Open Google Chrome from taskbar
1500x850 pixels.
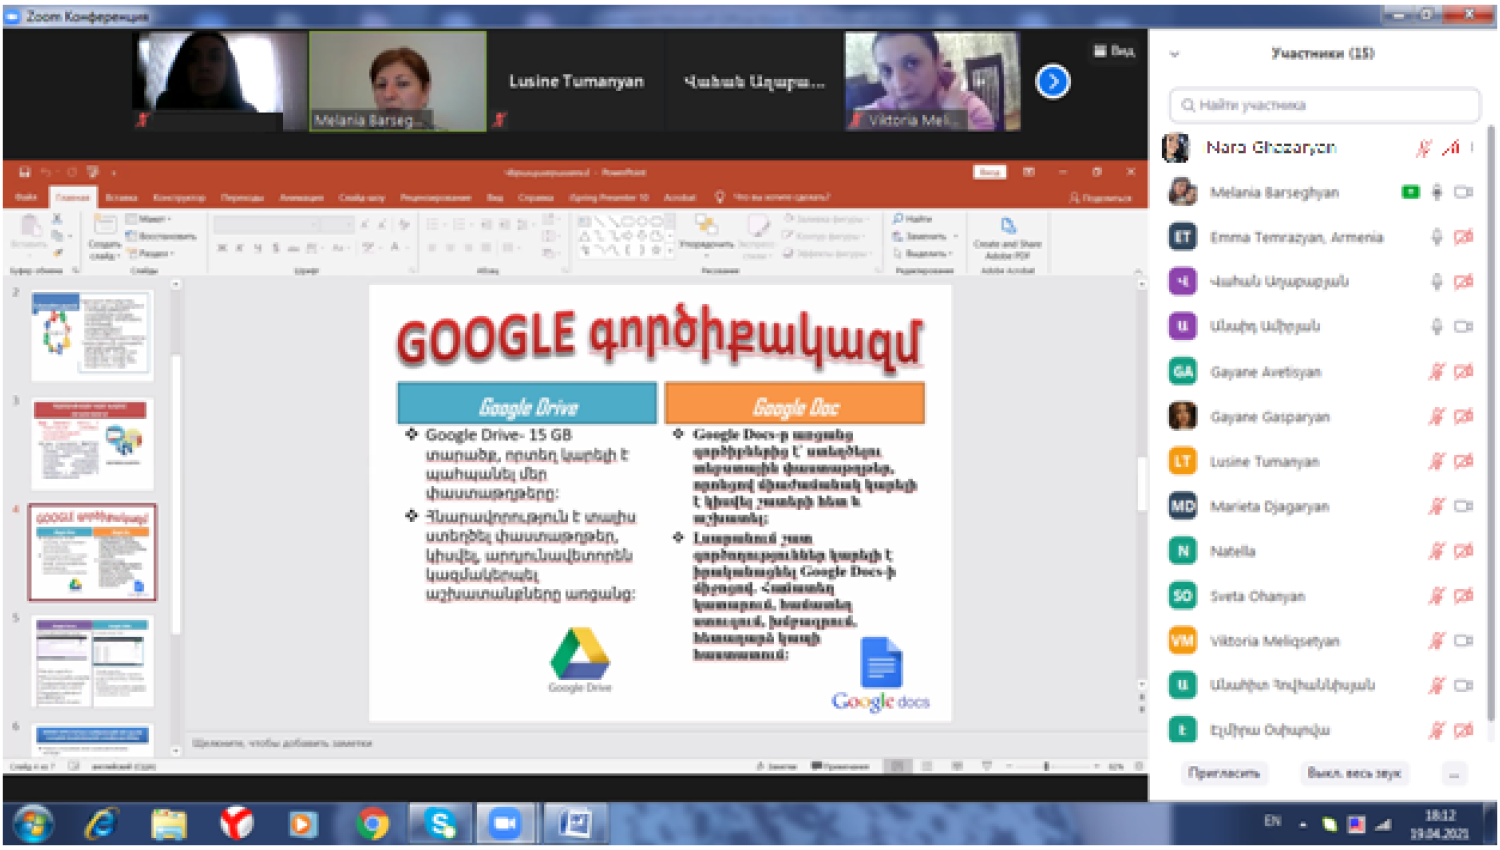pyautogui.click(x=373, y=824)
